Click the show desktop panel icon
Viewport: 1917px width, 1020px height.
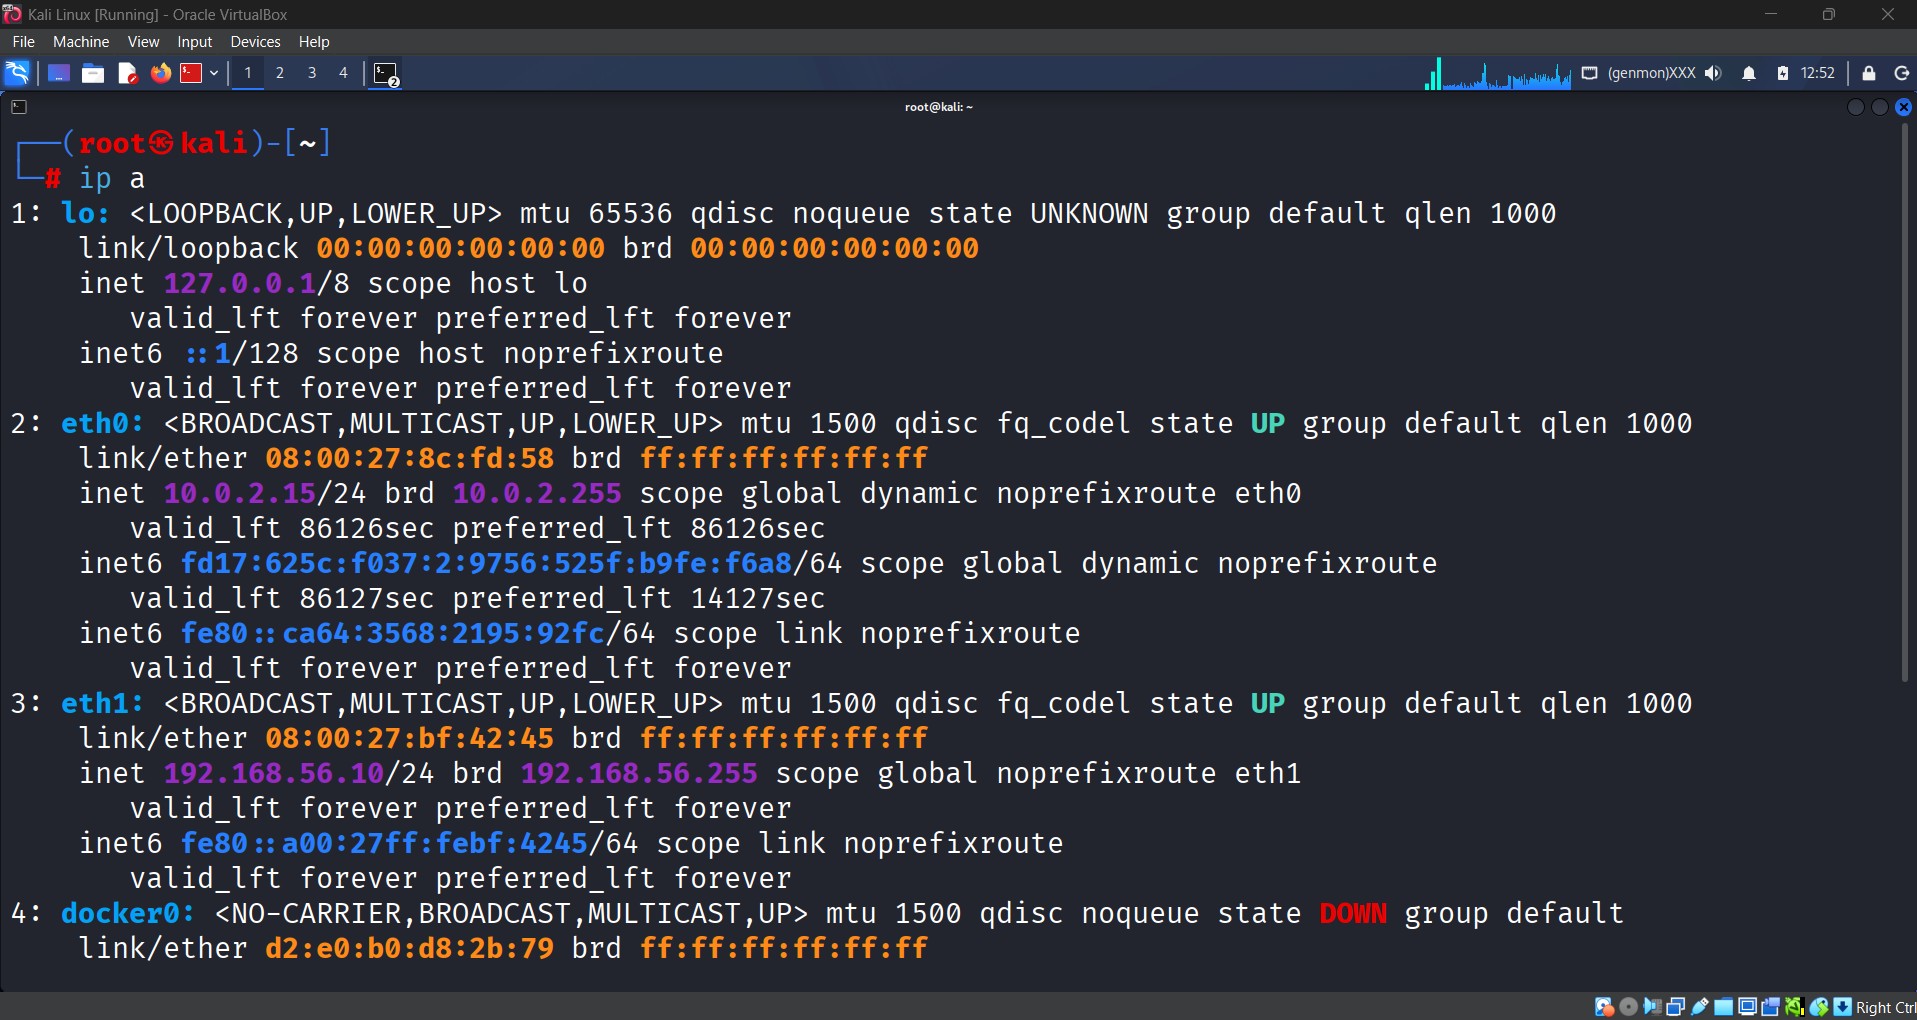point(59,73)
